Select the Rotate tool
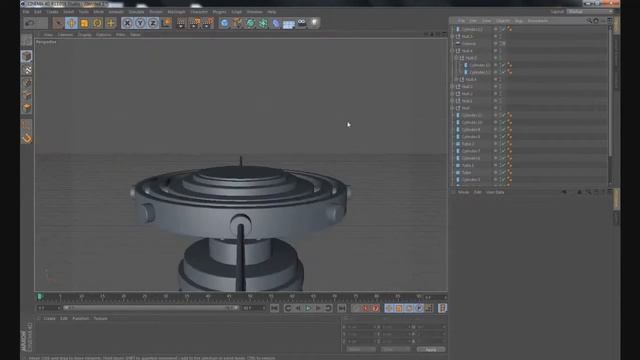The width and height of the screenshot is (640, 360). (97, 23)
